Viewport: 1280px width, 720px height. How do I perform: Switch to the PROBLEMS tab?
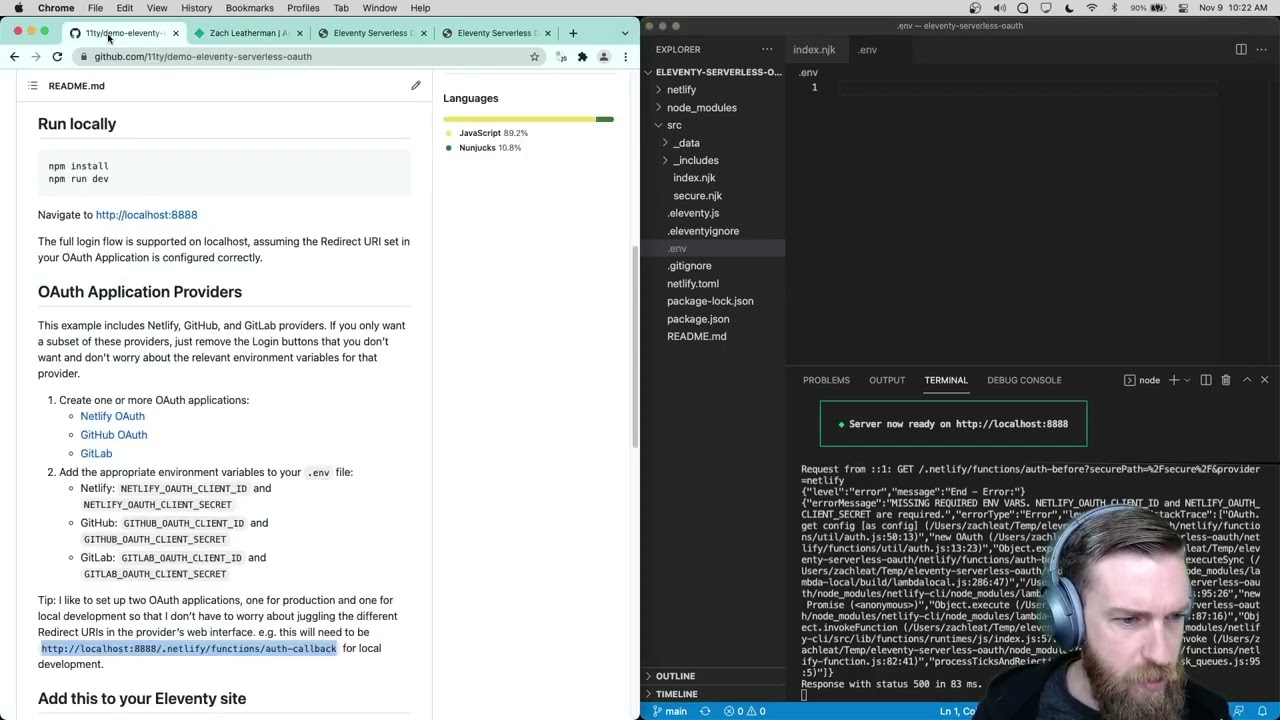click(826, 380)
